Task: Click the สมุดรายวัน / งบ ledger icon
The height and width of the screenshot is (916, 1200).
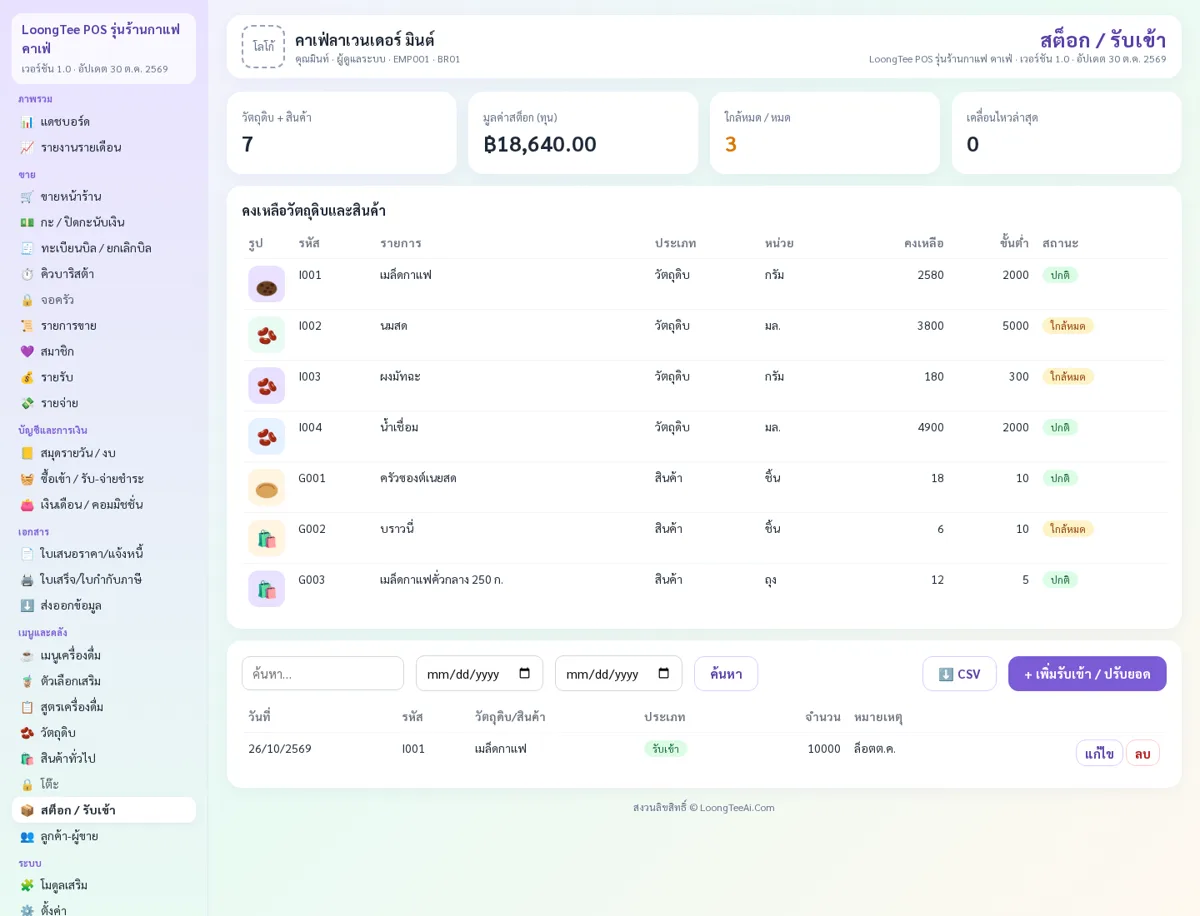Action: click(x=27, y=453)
